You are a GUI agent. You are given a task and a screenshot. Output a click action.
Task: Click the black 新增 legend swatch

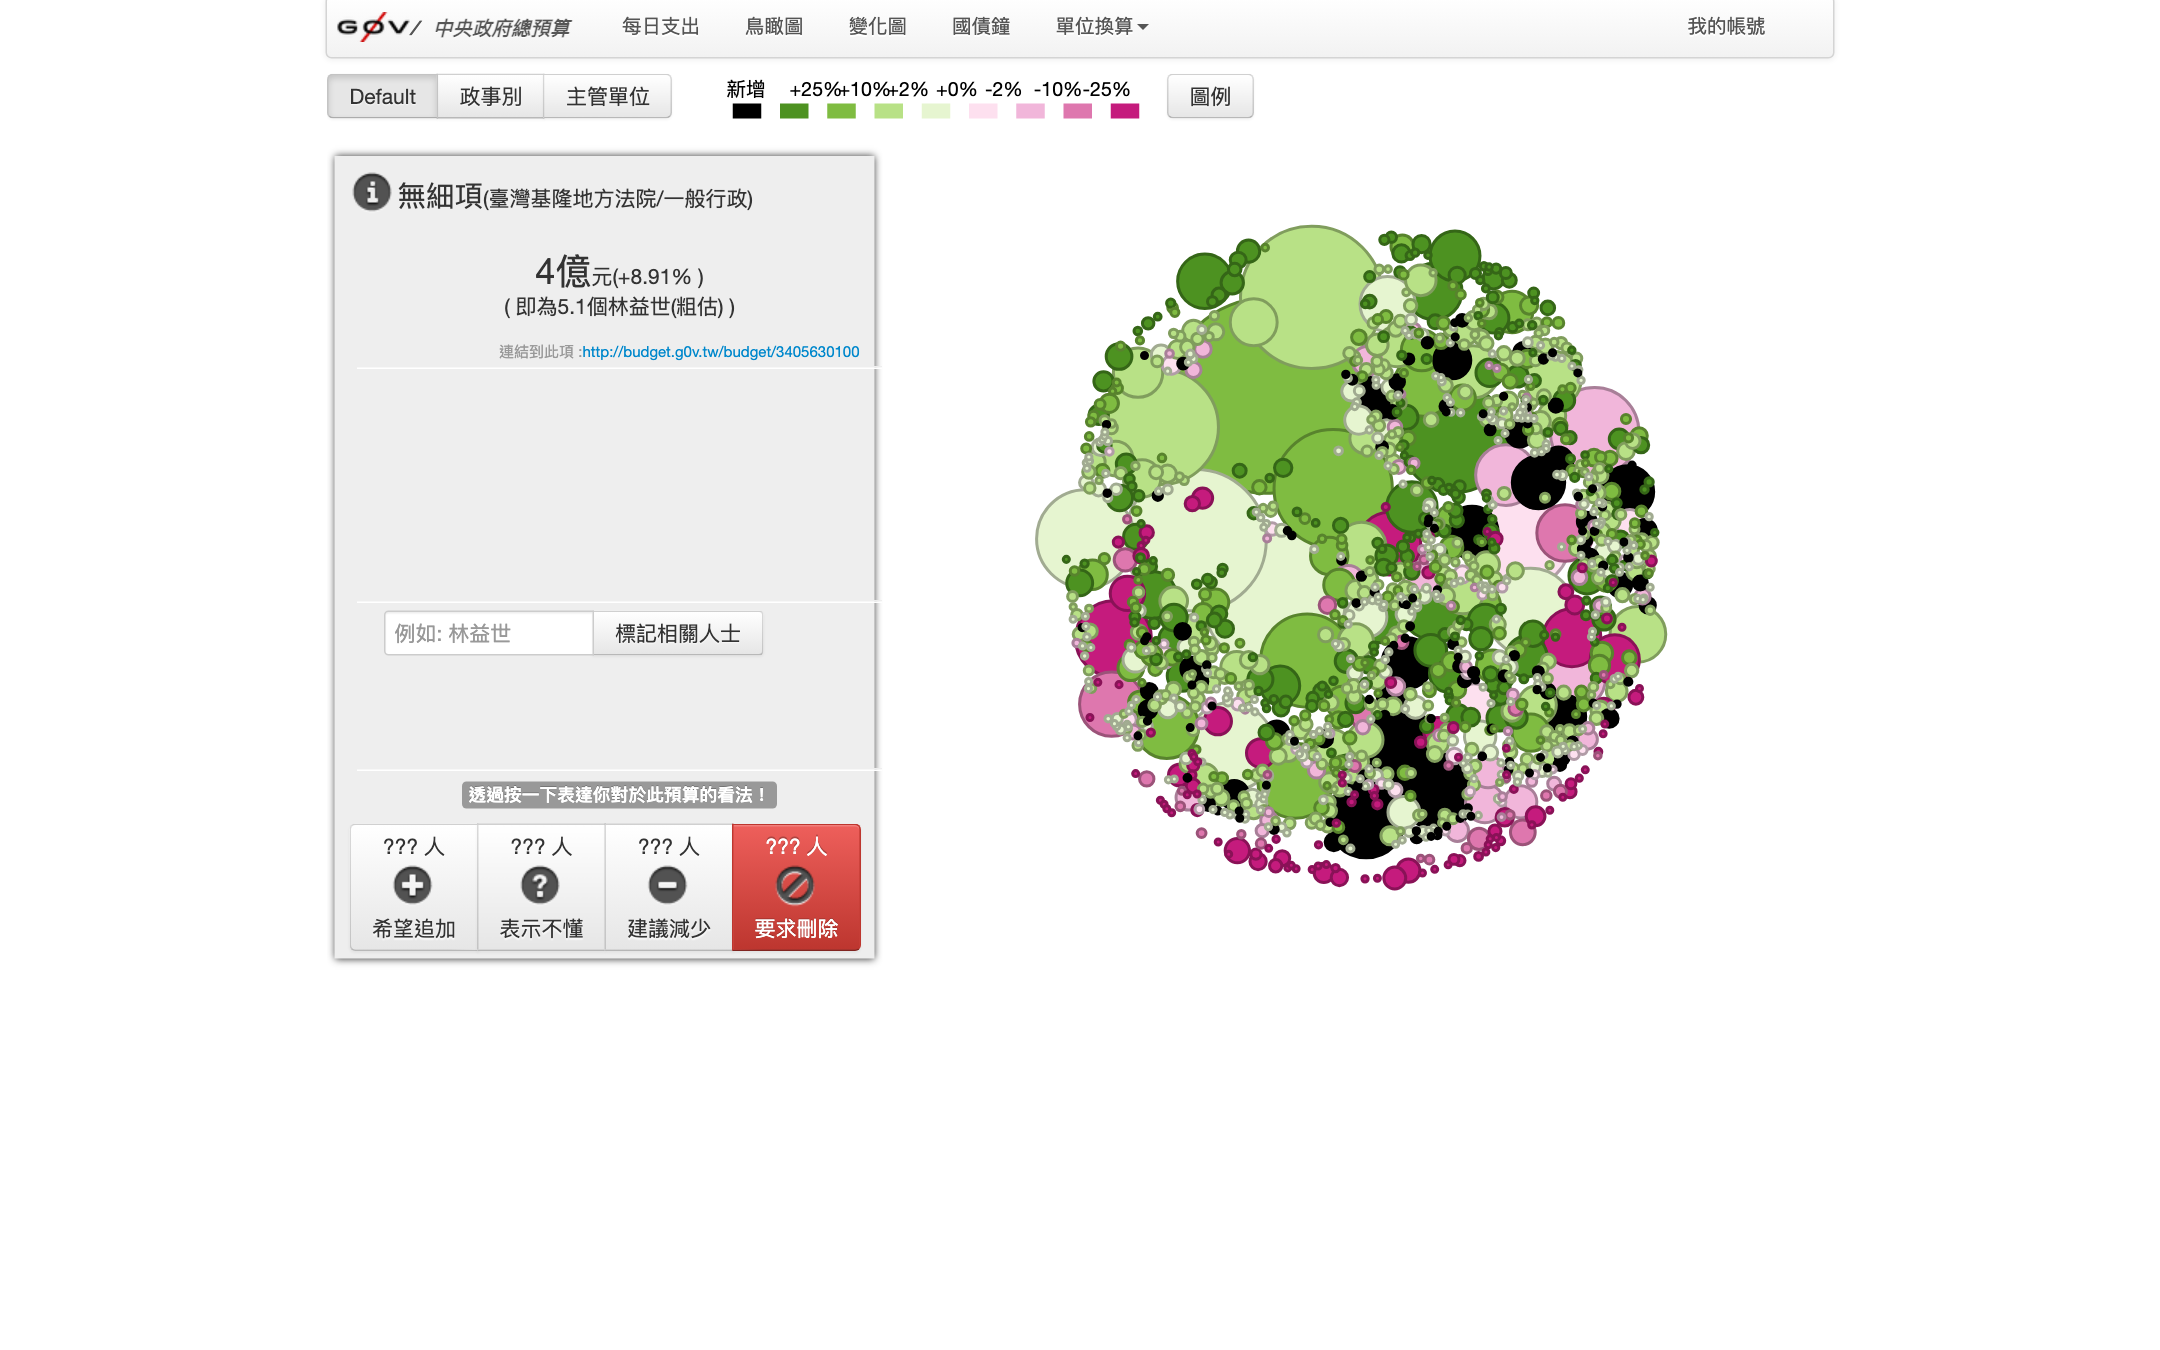(746, 111)
